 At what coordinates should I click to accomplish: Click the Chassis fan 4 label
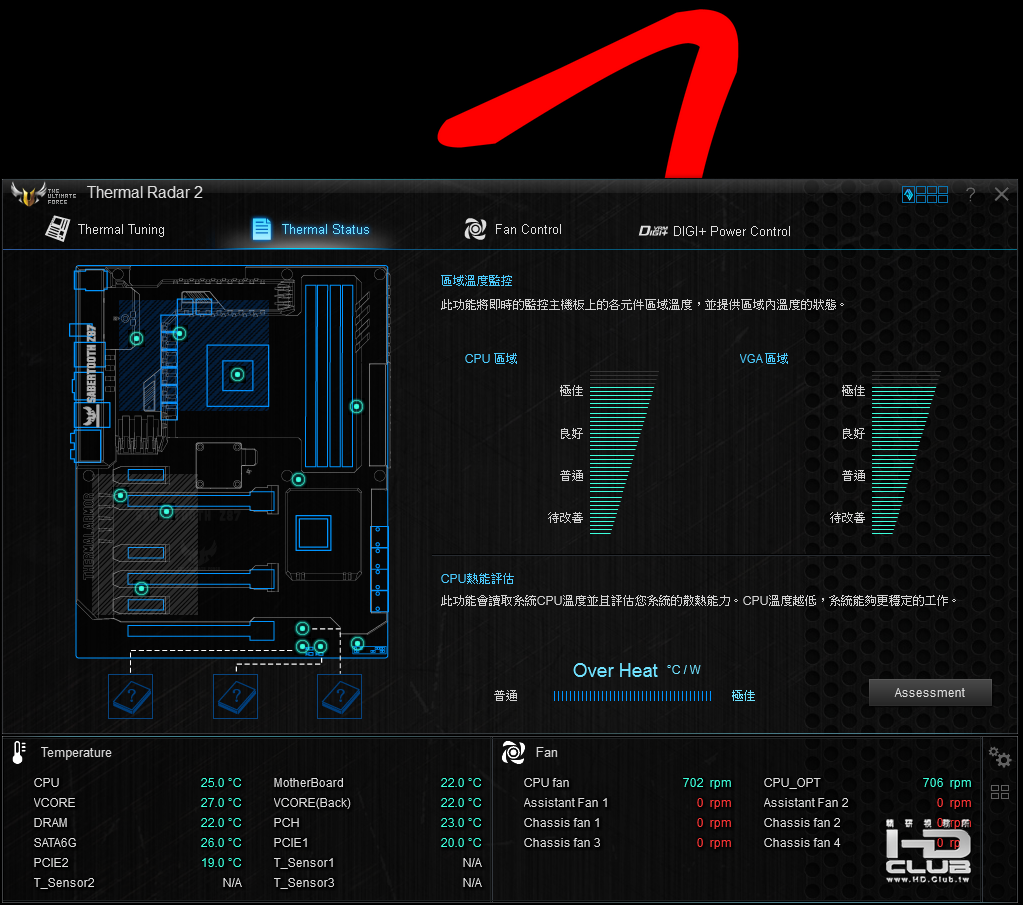pyautogui.click(x=802, y=843)
